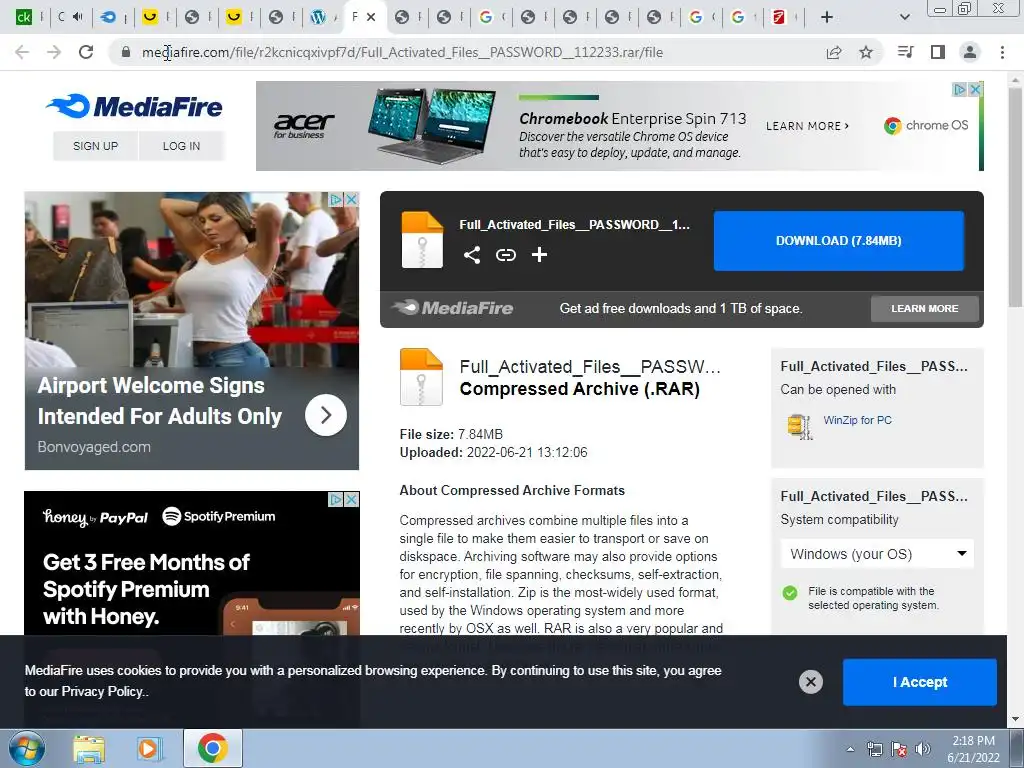The height and width of the screenshot is (768, 1024).
Task: Click LEARN MORE in Acer Chromebook ad
Action: [x=807, y=126]
